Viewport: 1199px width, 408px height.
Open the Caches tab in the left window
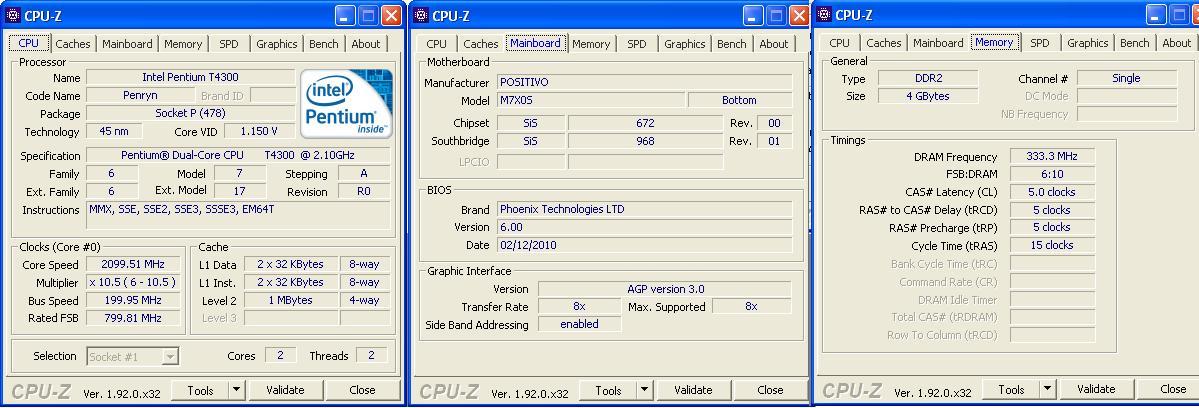(x=73, y=44)
